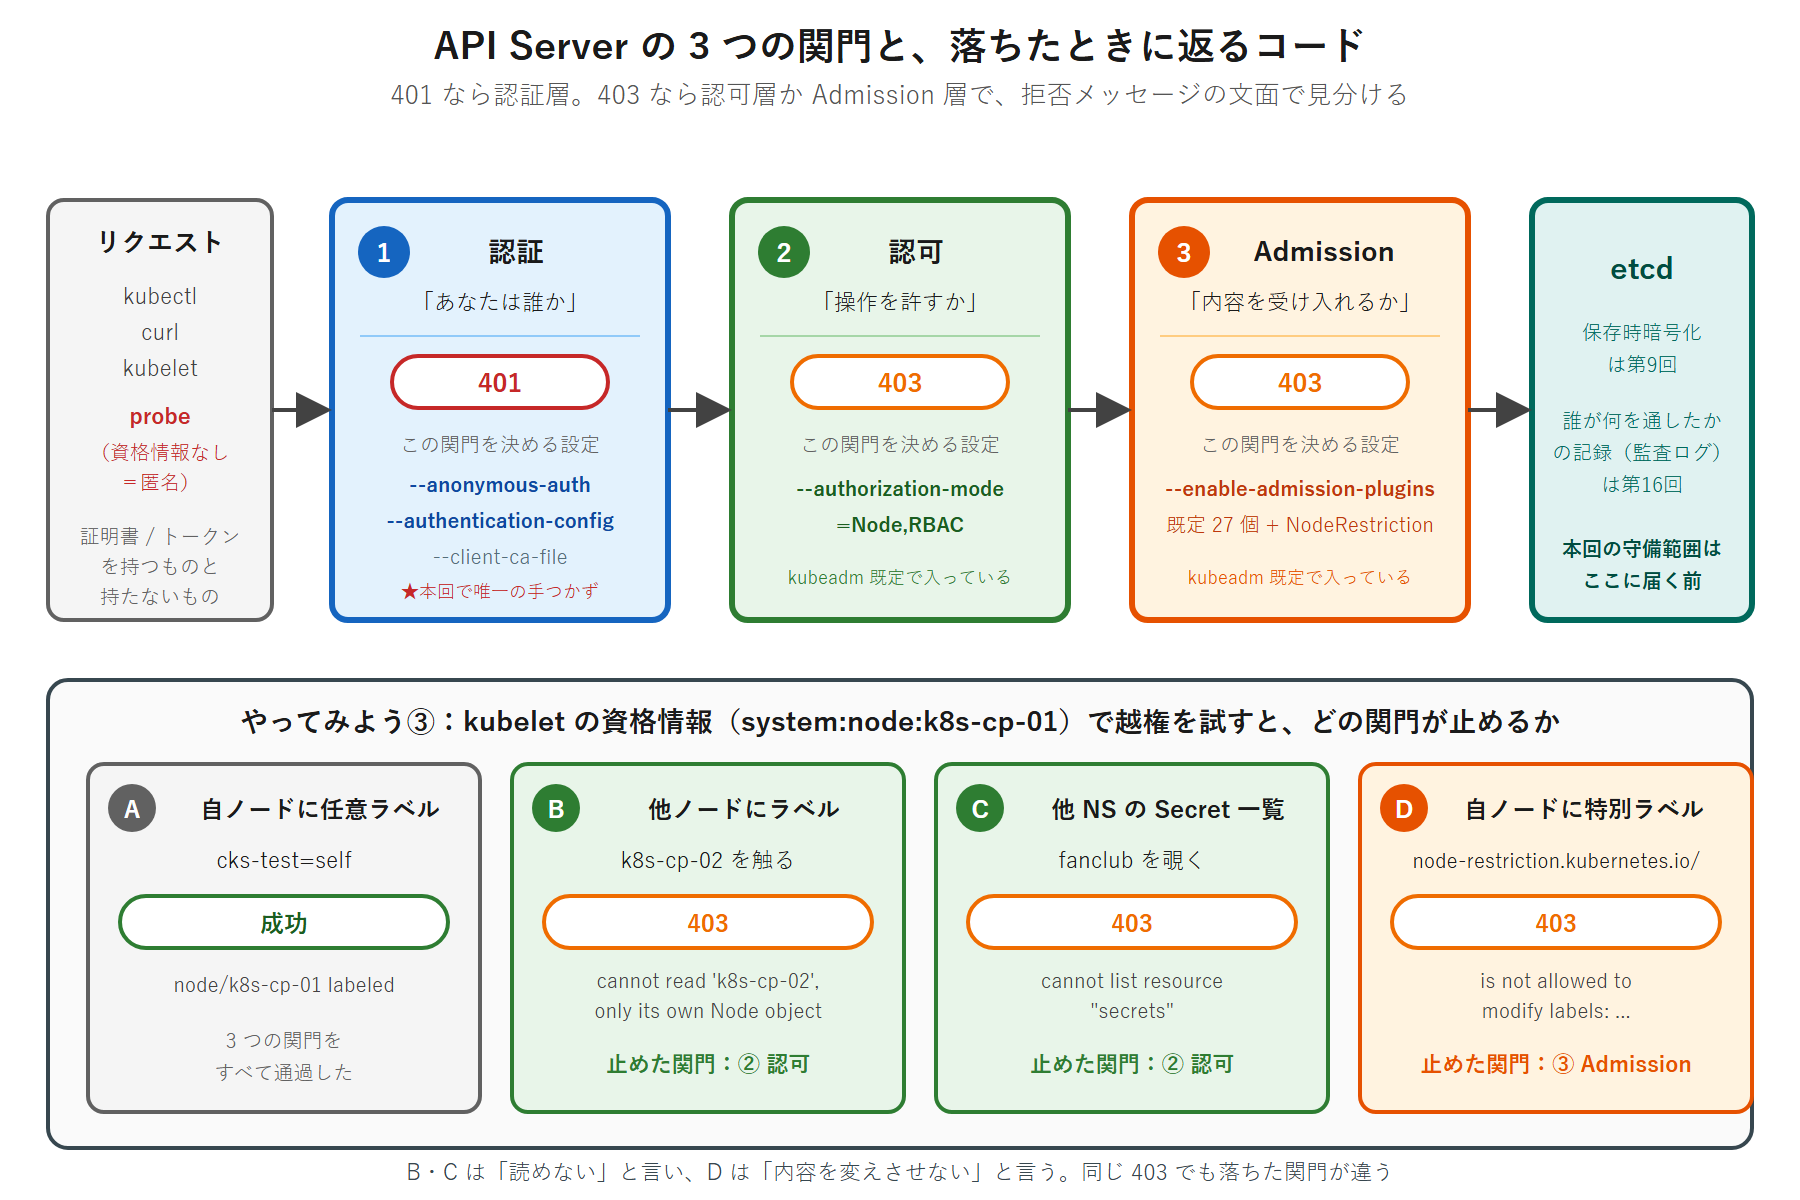Click 'node/k8s-cp-01 labeled' text

[x=284, y=985]
